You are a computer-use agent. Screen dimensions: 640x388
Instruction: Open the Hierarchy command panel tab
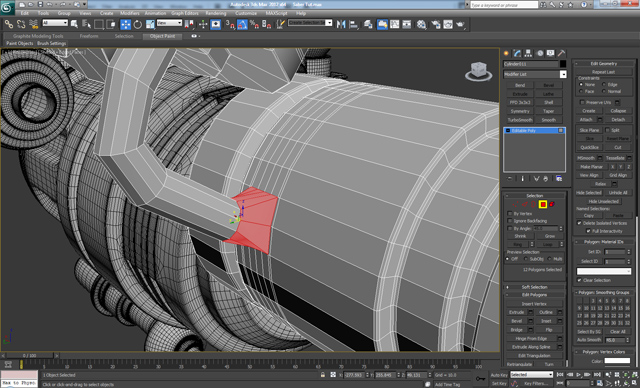click(529, 53)
